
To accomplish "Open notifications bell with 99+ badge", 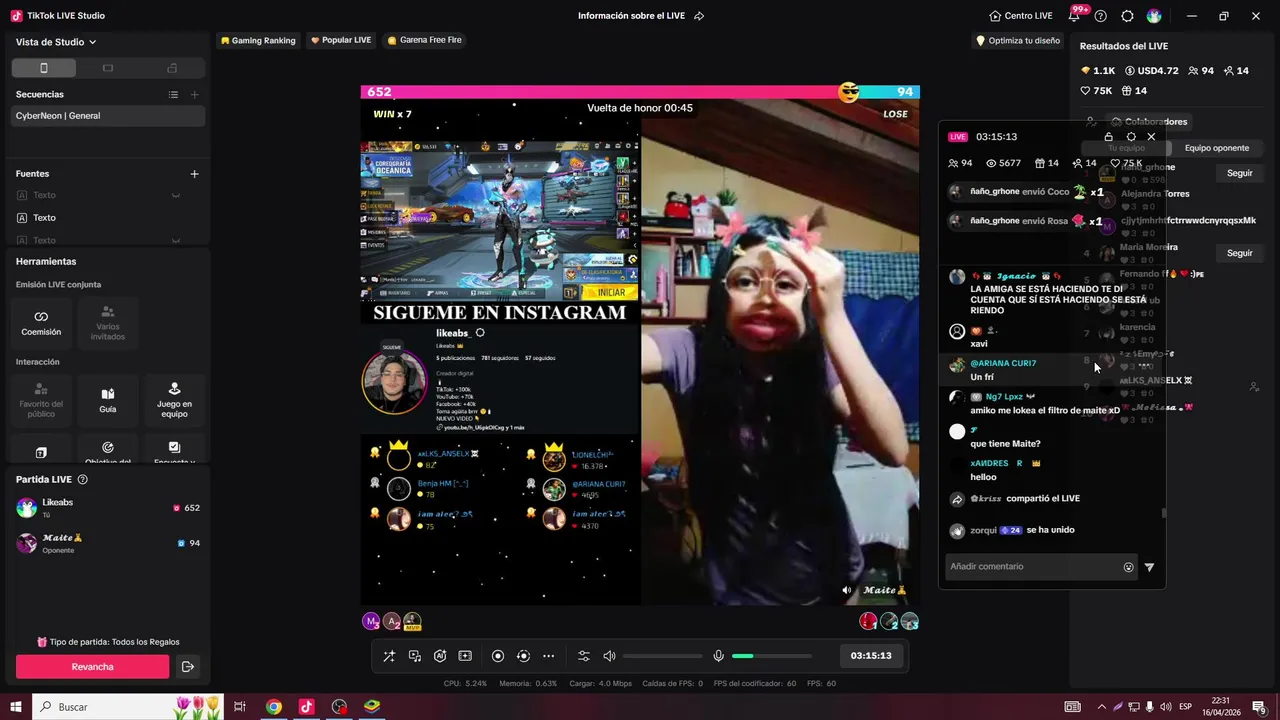I will (1076, 15).
